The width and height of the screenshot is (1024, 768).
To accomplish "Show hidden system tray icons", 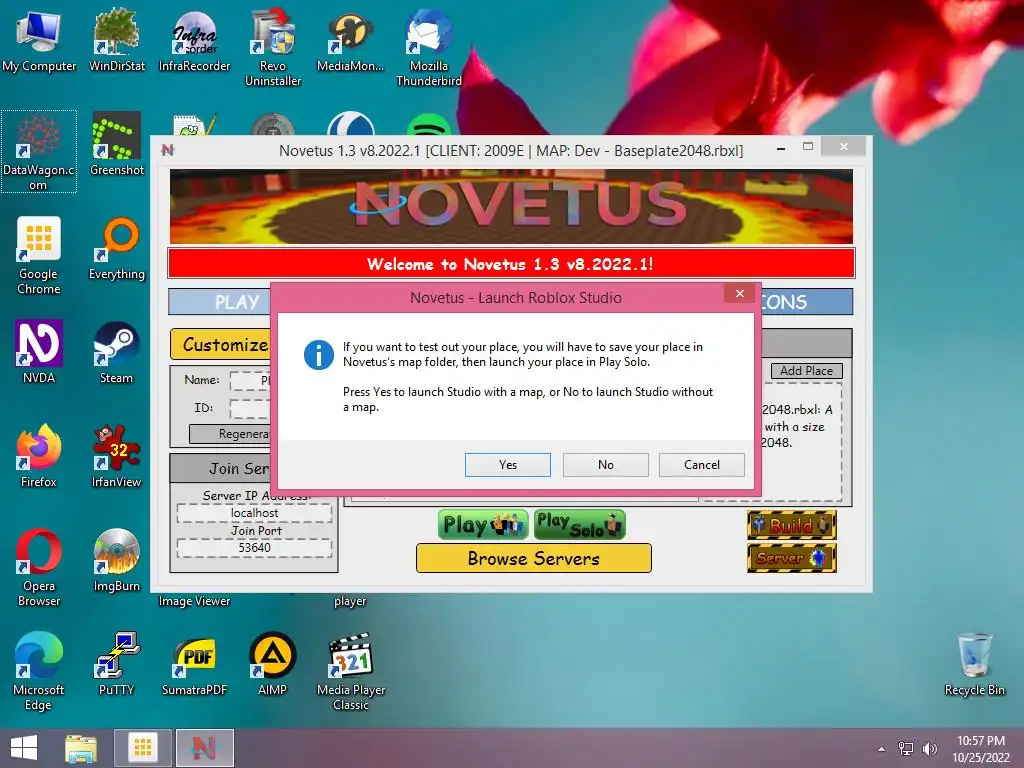I will [882, 749].
